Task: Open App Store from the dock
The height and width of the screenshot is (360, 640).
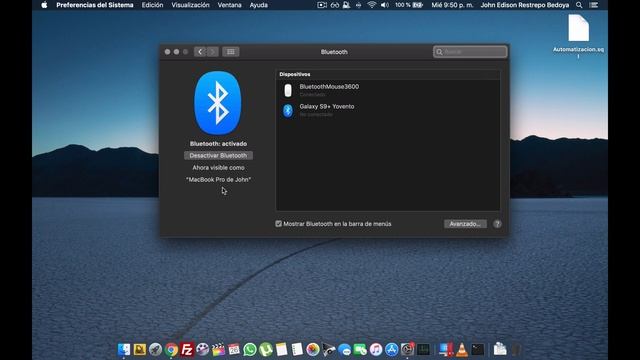Action: click(x=391, y=349)
